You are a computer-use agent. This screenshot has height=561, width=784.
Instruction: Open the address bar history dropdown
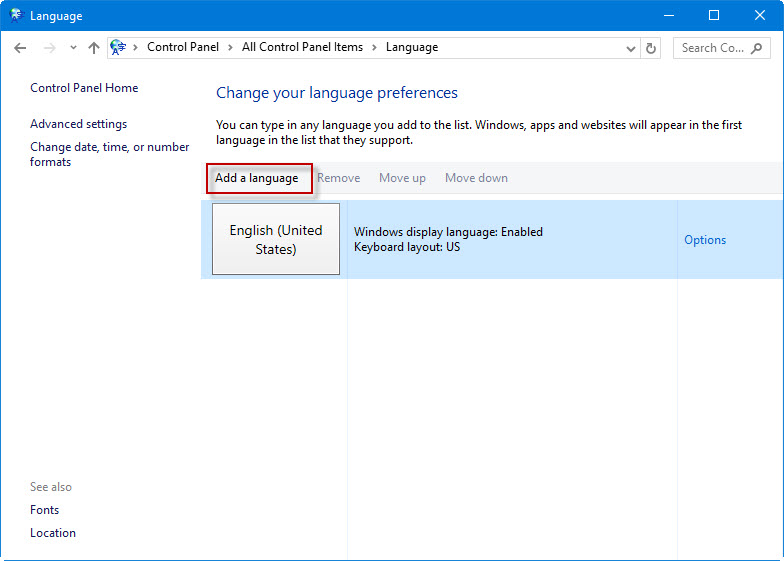click(630, 48)
